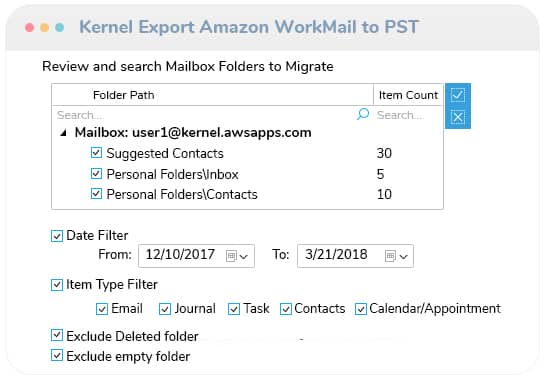Viewport: 545px width, 380px height.
Task: Click the orange window dot
Action: point(44,27)
